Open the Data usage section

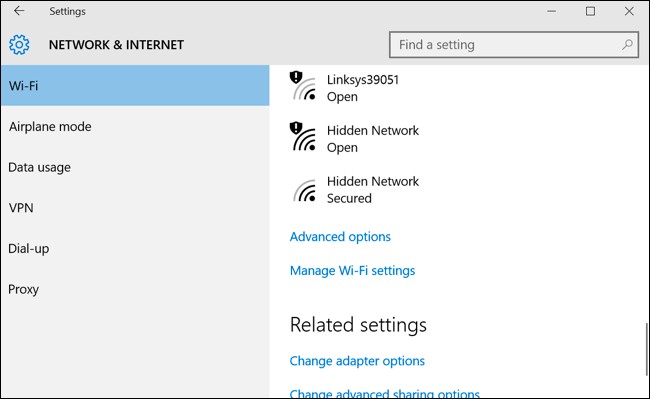pos(135,167)
